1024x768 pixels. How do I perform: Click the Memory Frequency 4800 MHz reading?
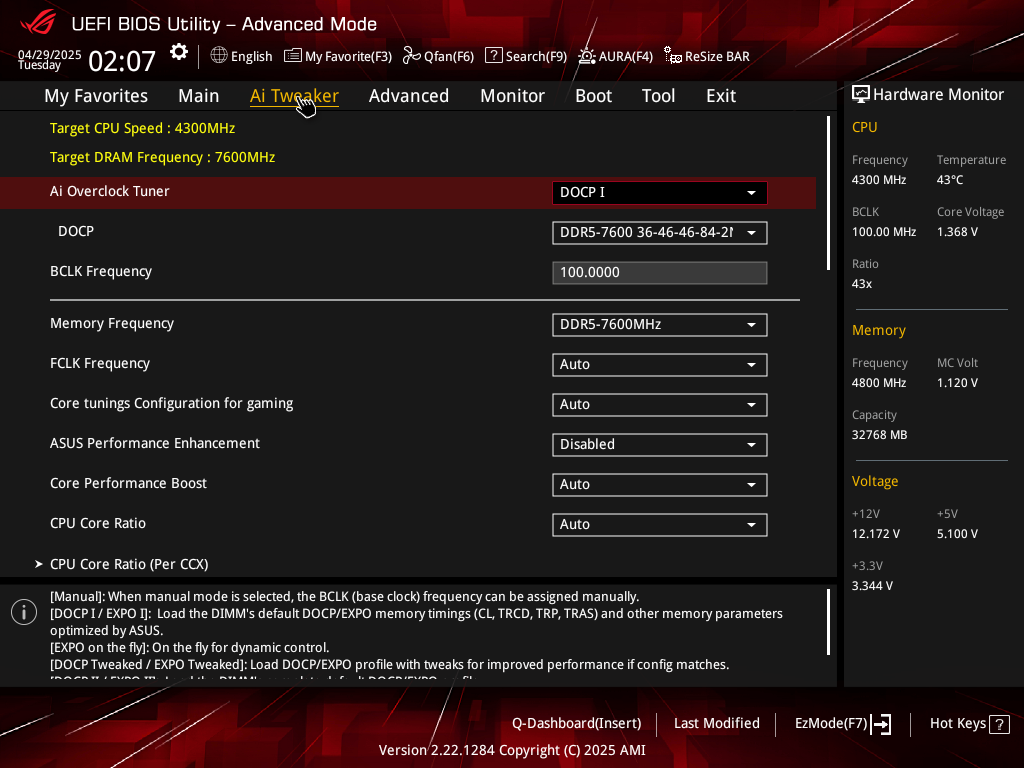tap(878, 383)
